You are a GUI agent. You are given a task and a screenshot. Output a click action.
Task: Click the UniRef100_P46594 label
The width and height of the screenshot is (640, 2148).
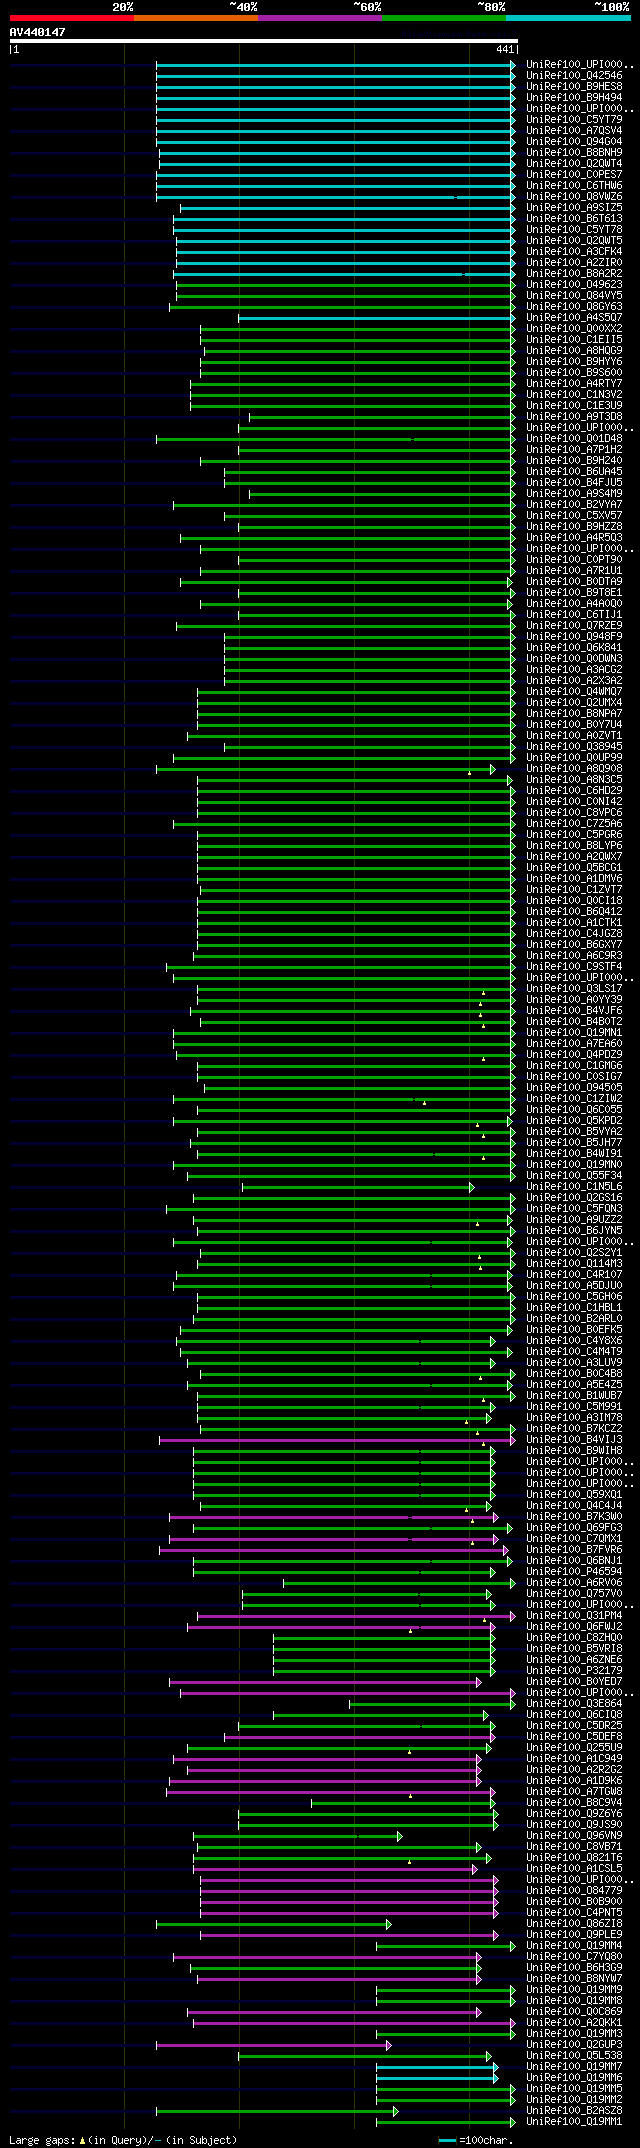(x=574, y=1571)
